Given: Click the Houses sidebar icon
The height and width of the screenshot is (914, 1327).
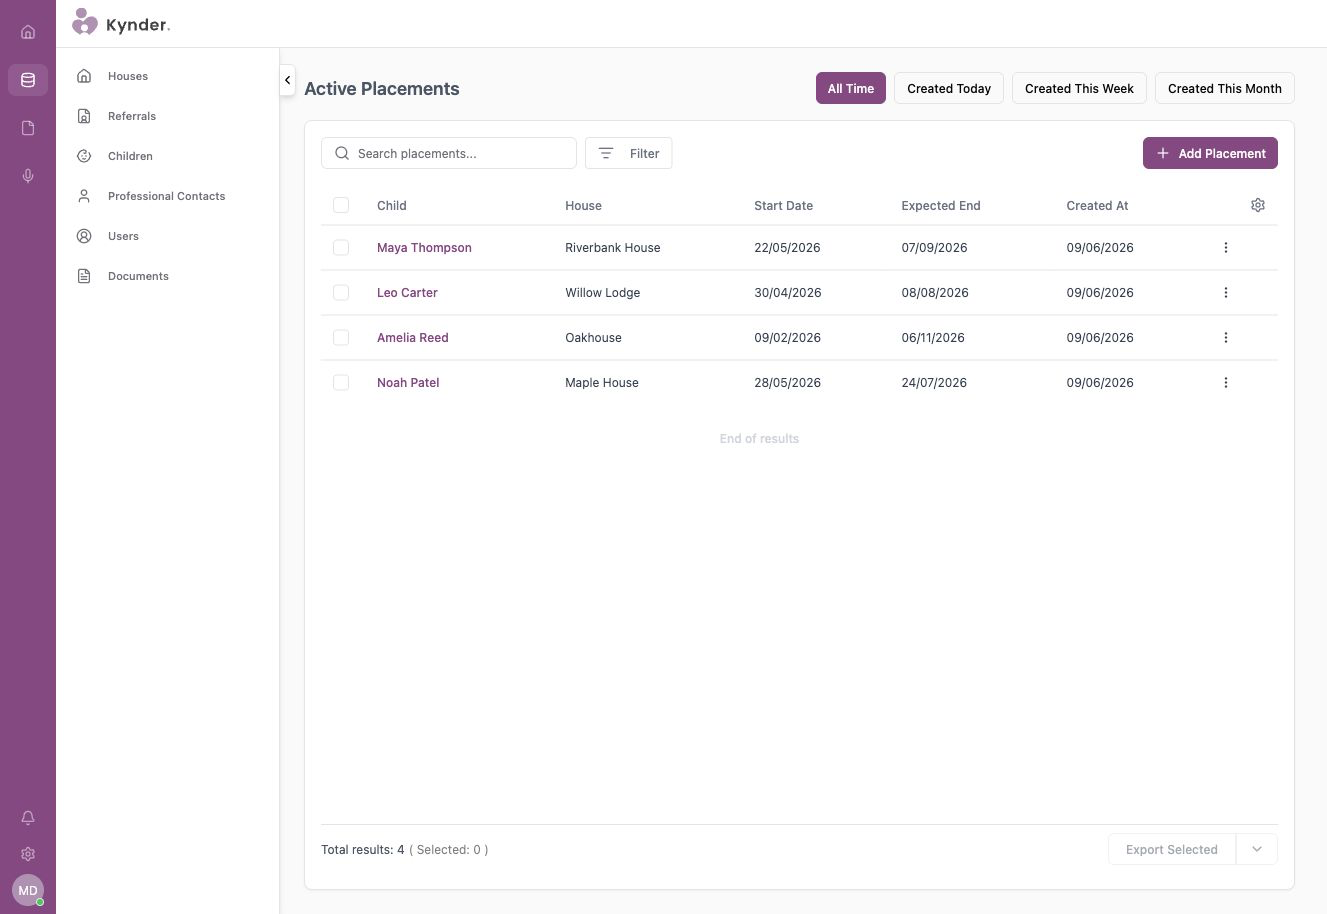Looking at the screenshot, I should pos(85,76).
